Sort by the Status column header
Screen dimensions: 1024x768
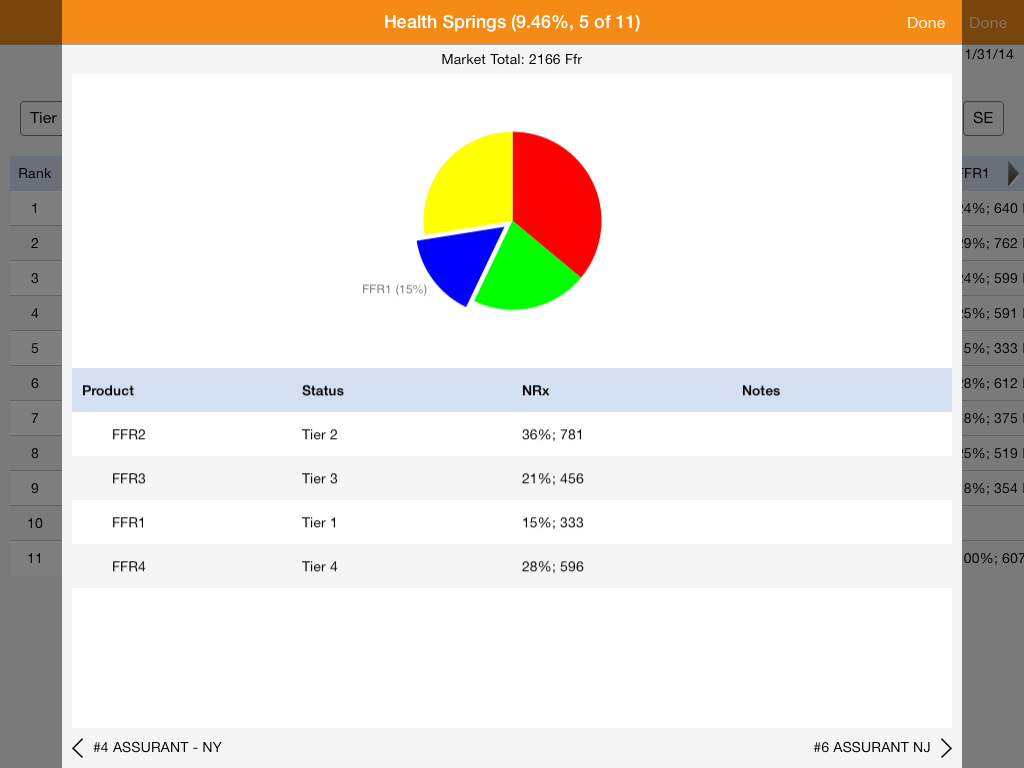[322, 391]
